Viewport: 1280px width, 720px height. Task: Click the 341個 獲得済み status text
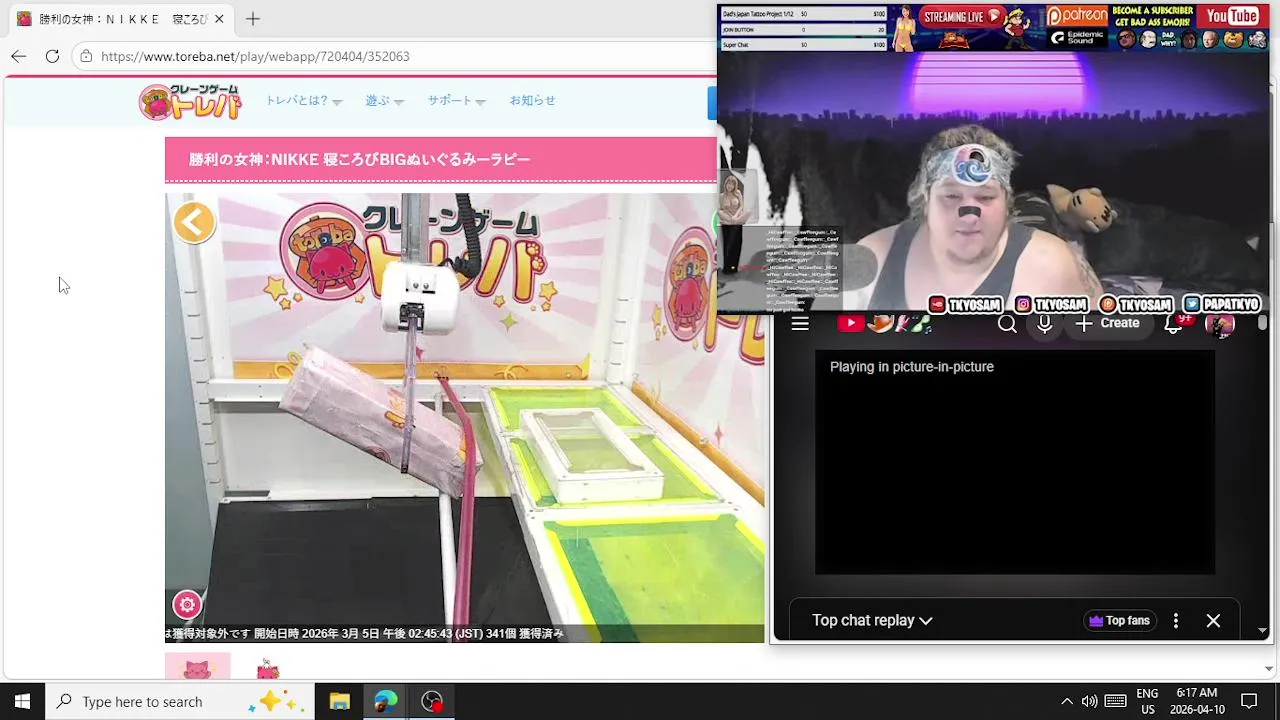point(525,633)
